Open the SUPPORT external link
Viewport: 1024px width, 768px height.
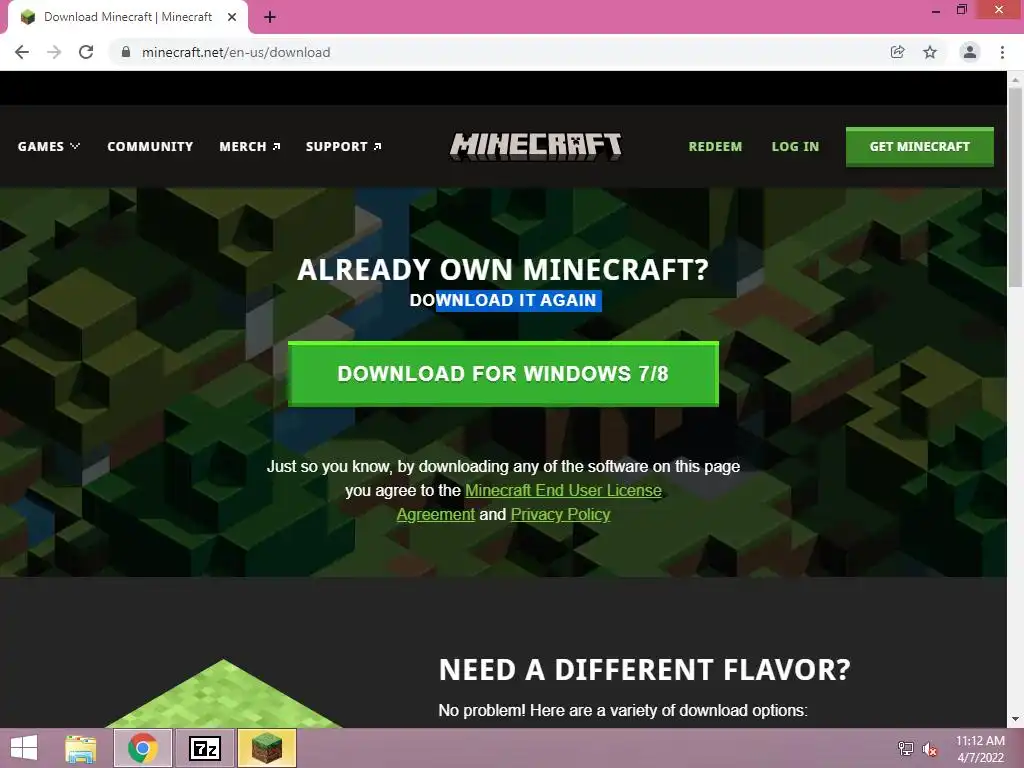click(344, 146)
